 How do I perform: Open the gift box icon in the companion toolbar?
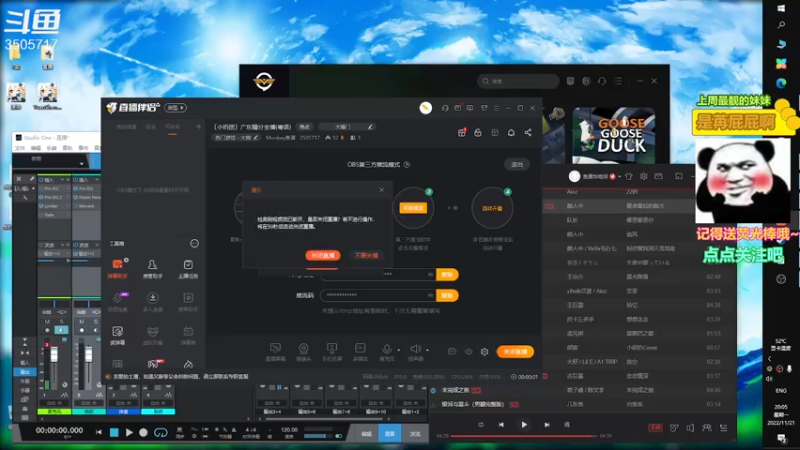462,133
